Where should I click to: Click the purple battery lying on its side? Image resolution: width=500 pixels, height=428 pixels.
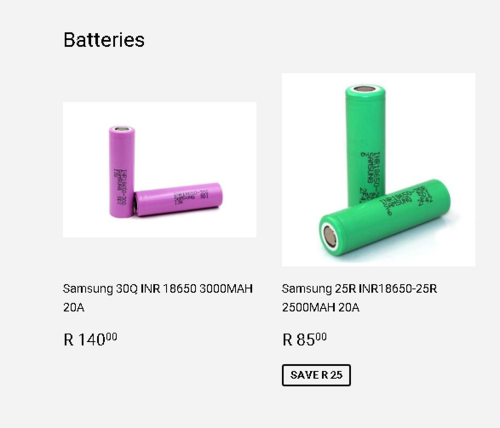178,199
